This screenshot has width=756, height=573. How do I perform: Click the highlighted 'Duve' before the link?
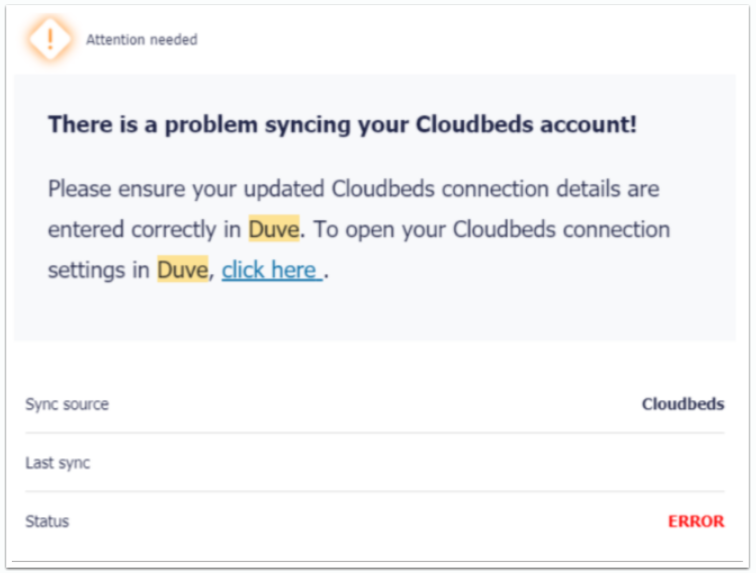[182, 270]
